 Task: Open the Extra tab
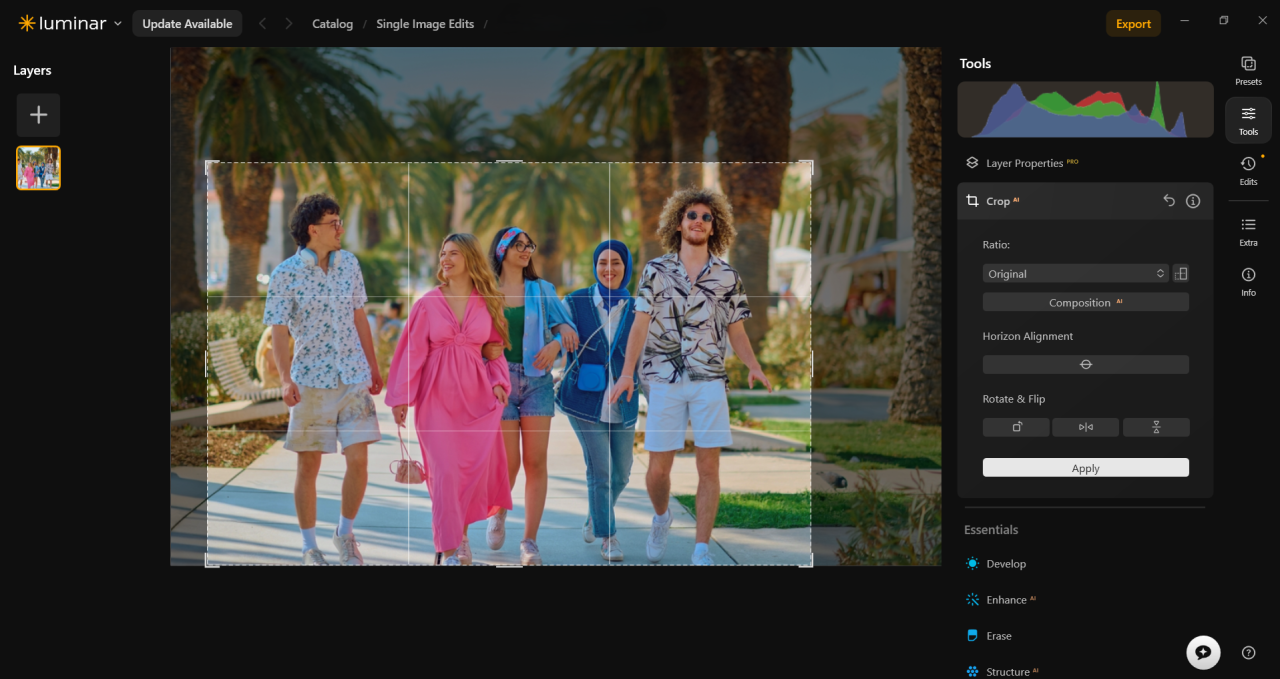(1248, 231)
